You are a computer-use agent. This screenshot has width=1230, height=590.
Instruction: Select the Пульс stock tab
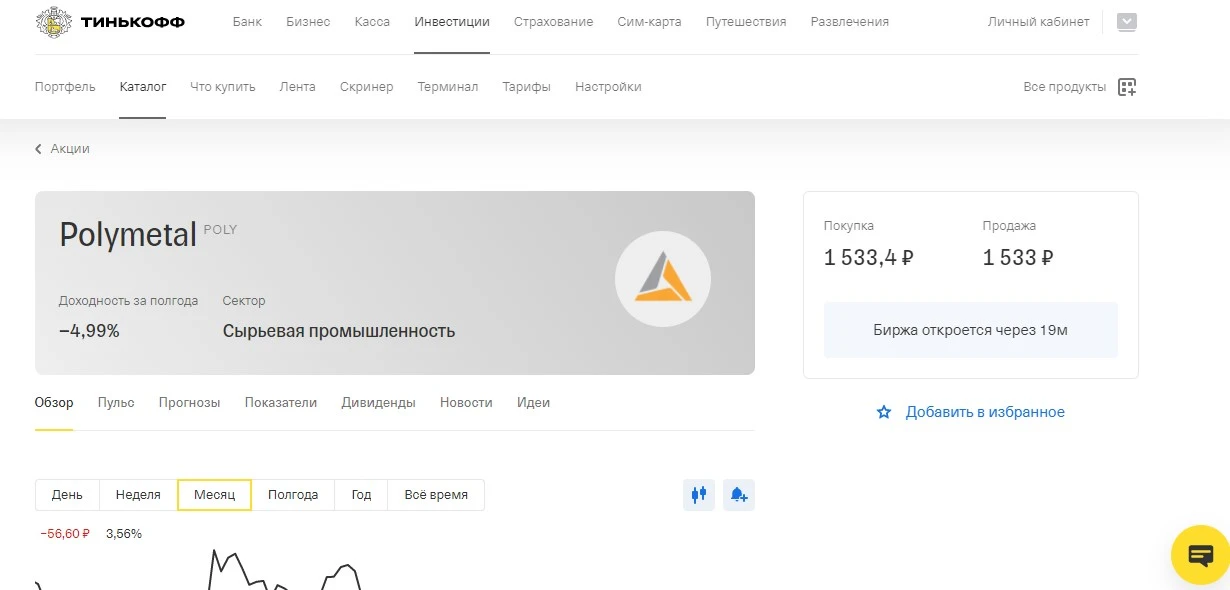116,403
